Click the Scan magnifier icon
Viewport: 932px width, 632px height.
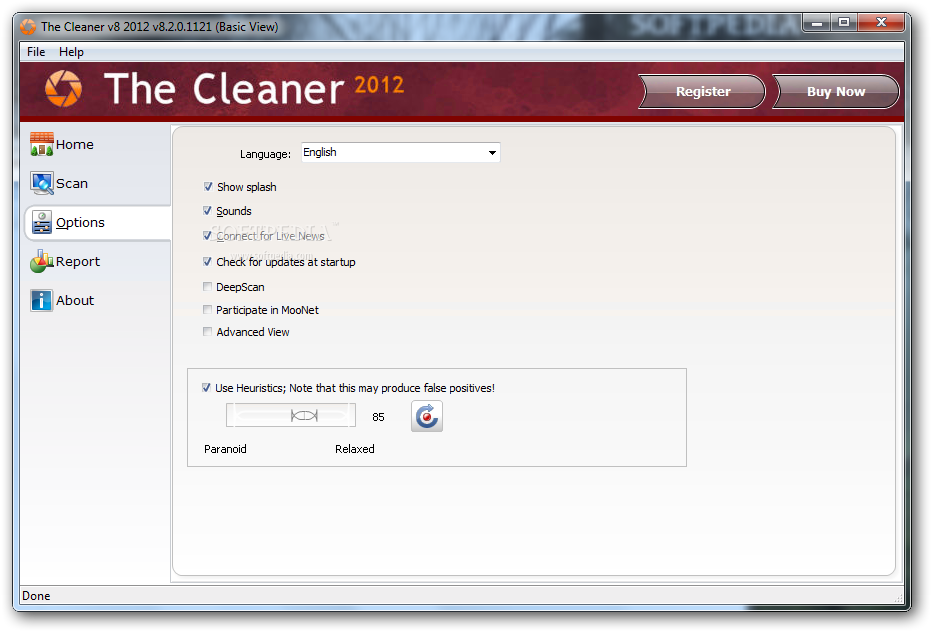[42, 183]
